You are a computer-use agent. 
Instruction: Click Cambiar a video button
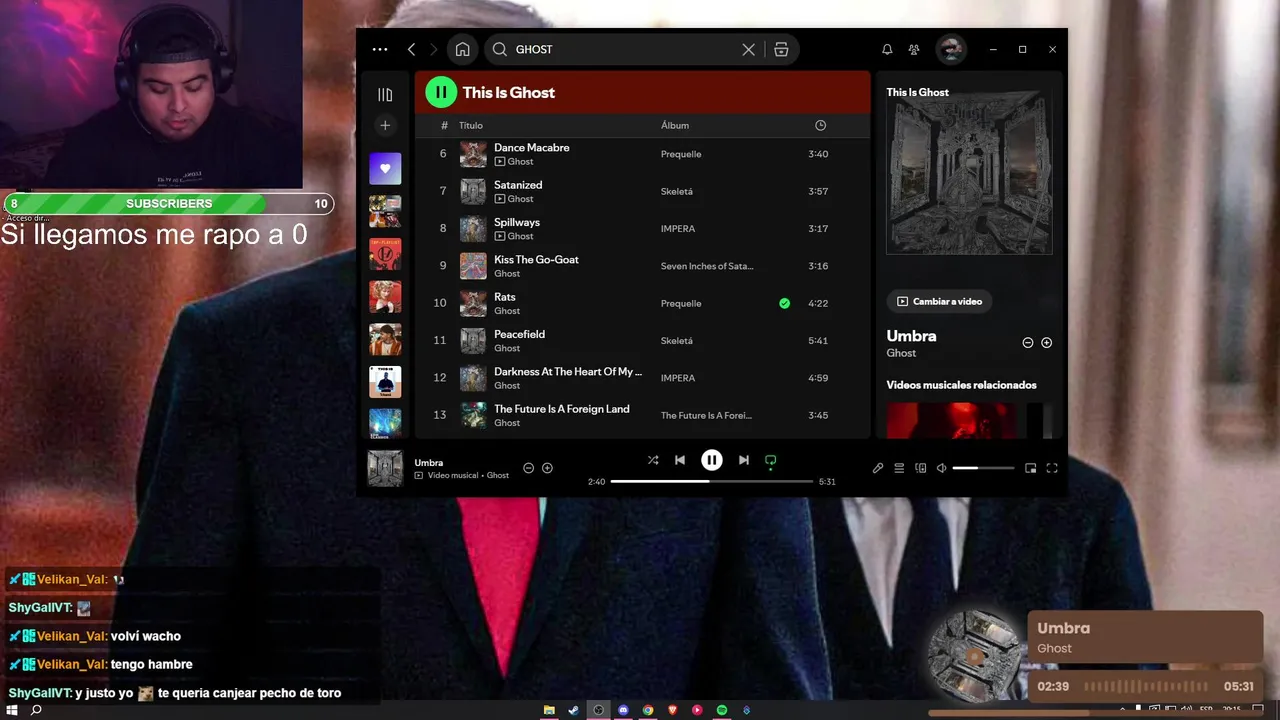point(939,301)
